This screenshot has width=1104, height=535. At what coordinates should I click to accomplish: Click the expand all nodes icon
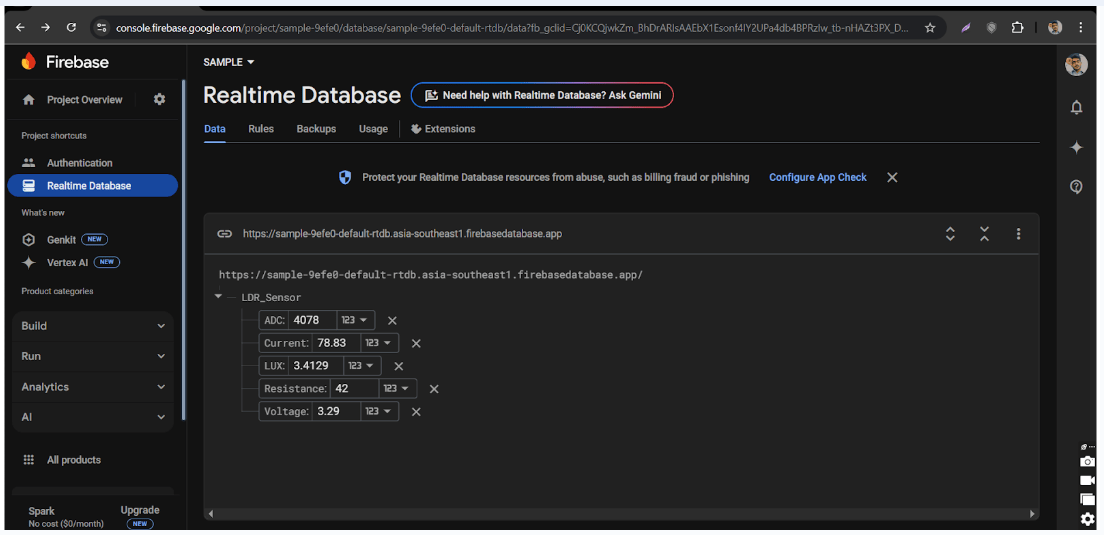pyautogui.click(x=950, y=234)
